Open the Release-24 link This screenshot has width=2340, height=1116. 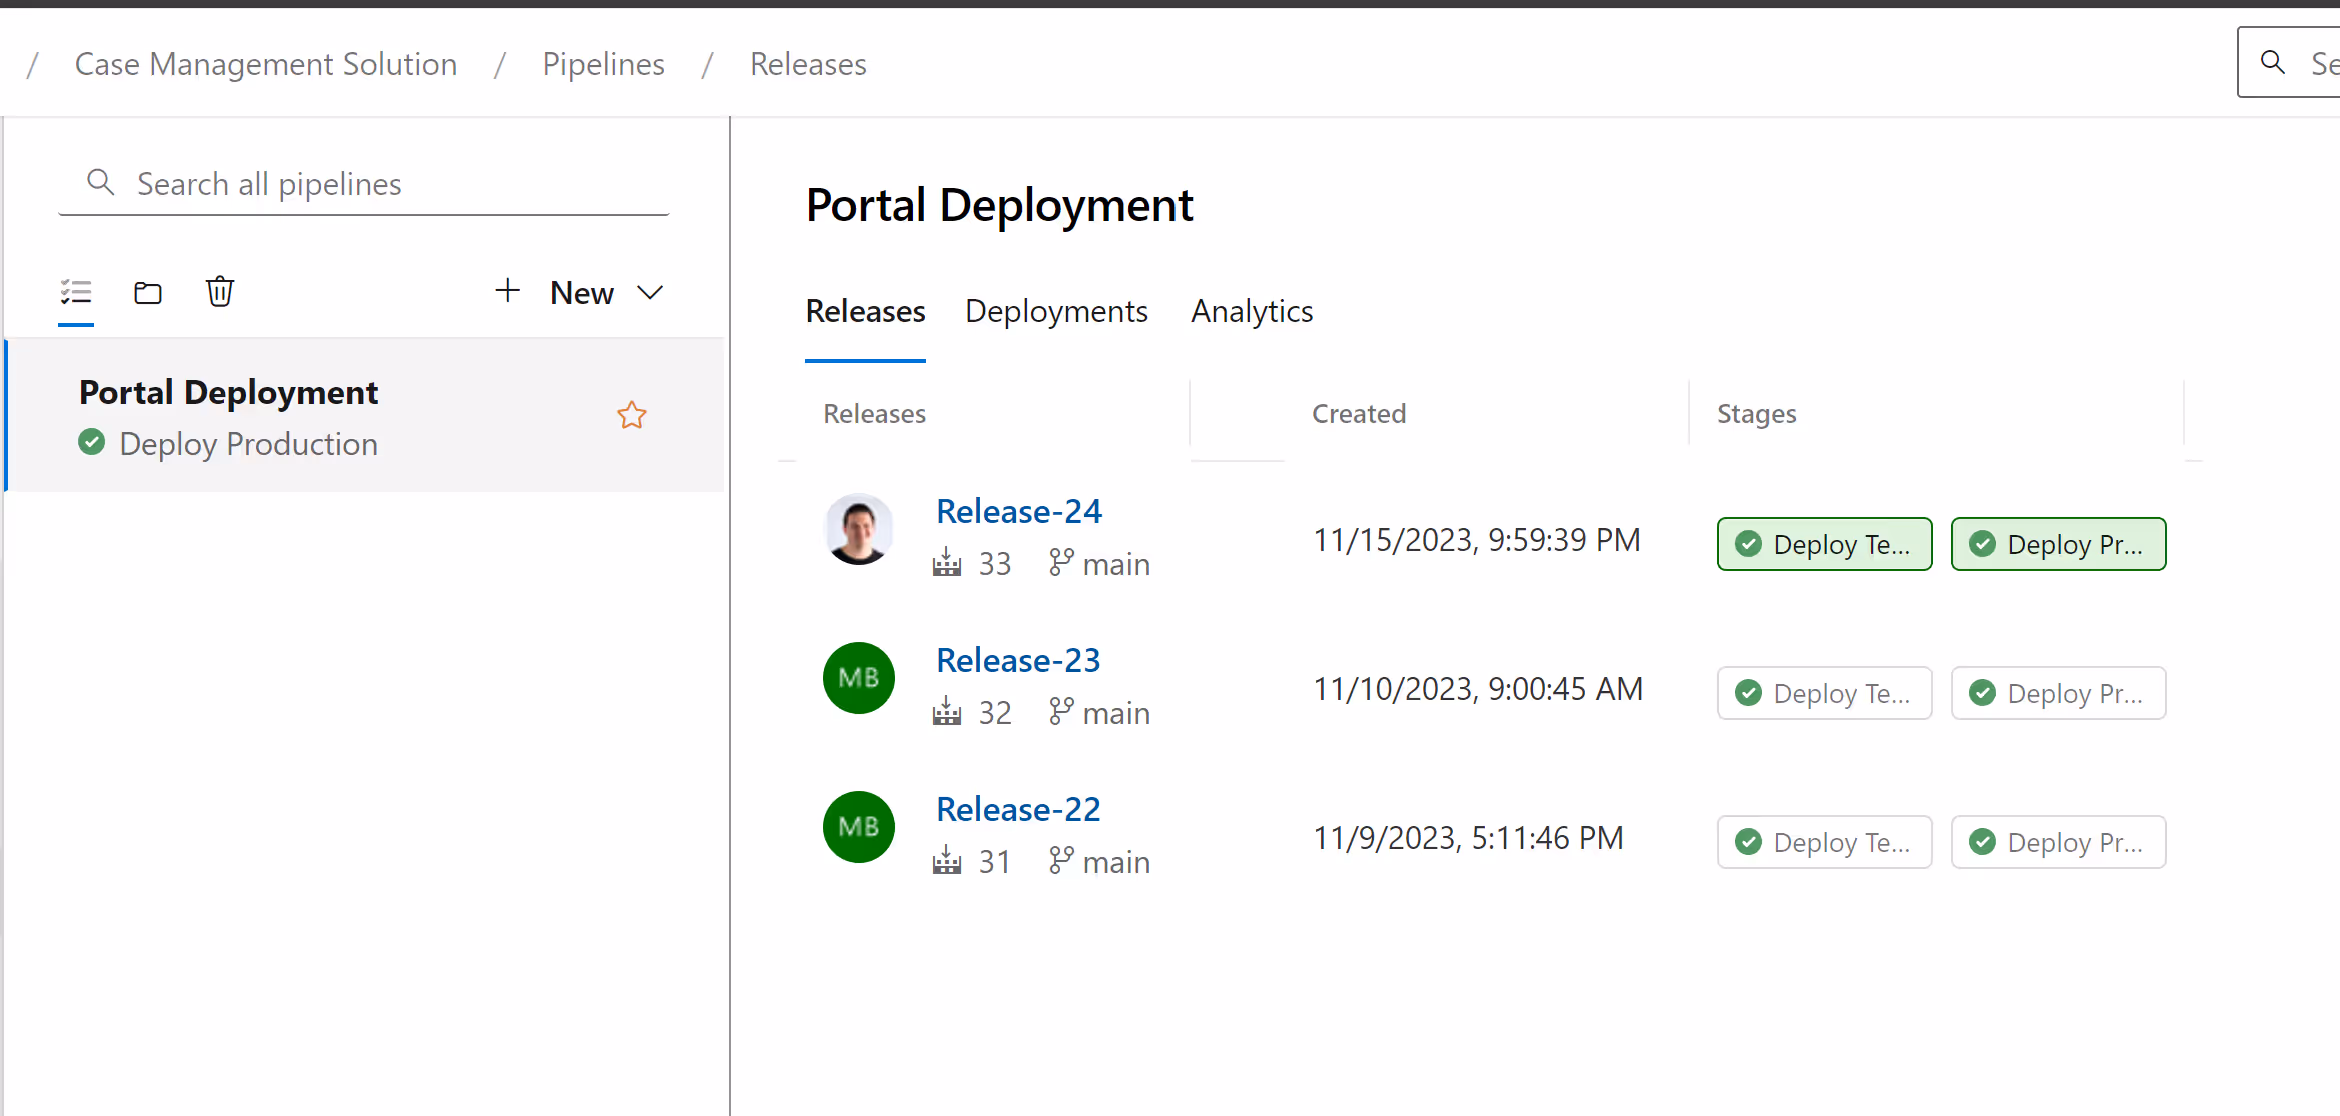tap(1018, 511)
